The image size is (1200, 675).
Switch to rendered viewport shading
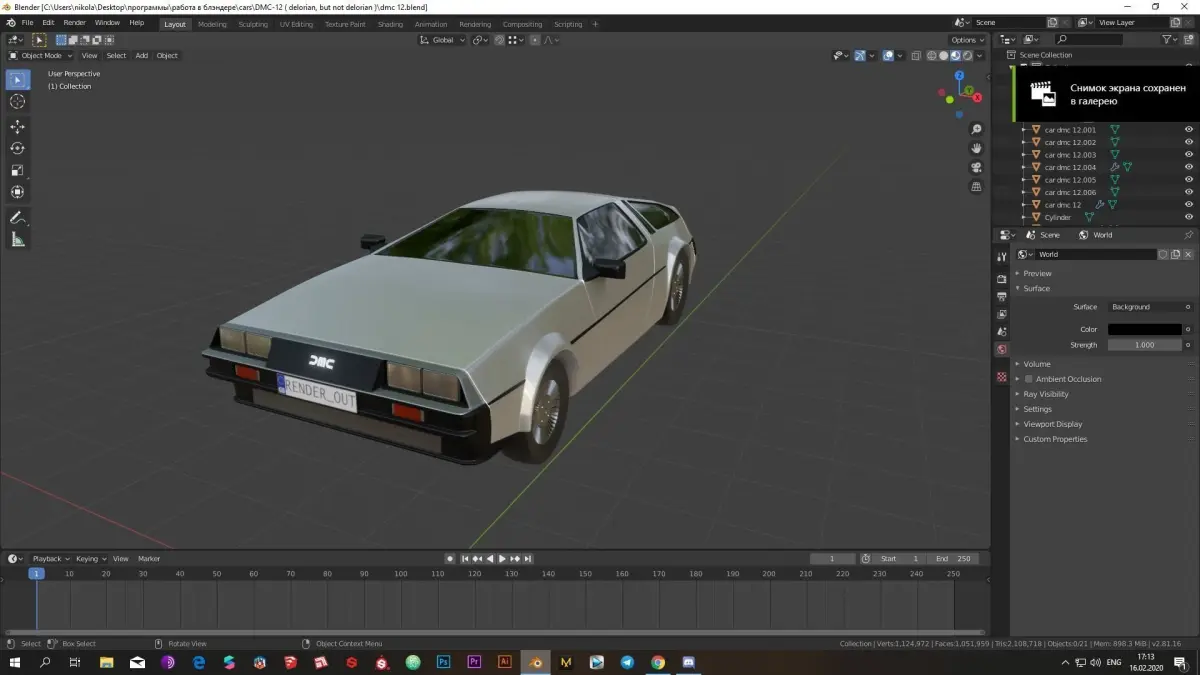click(x=968, y=56)
